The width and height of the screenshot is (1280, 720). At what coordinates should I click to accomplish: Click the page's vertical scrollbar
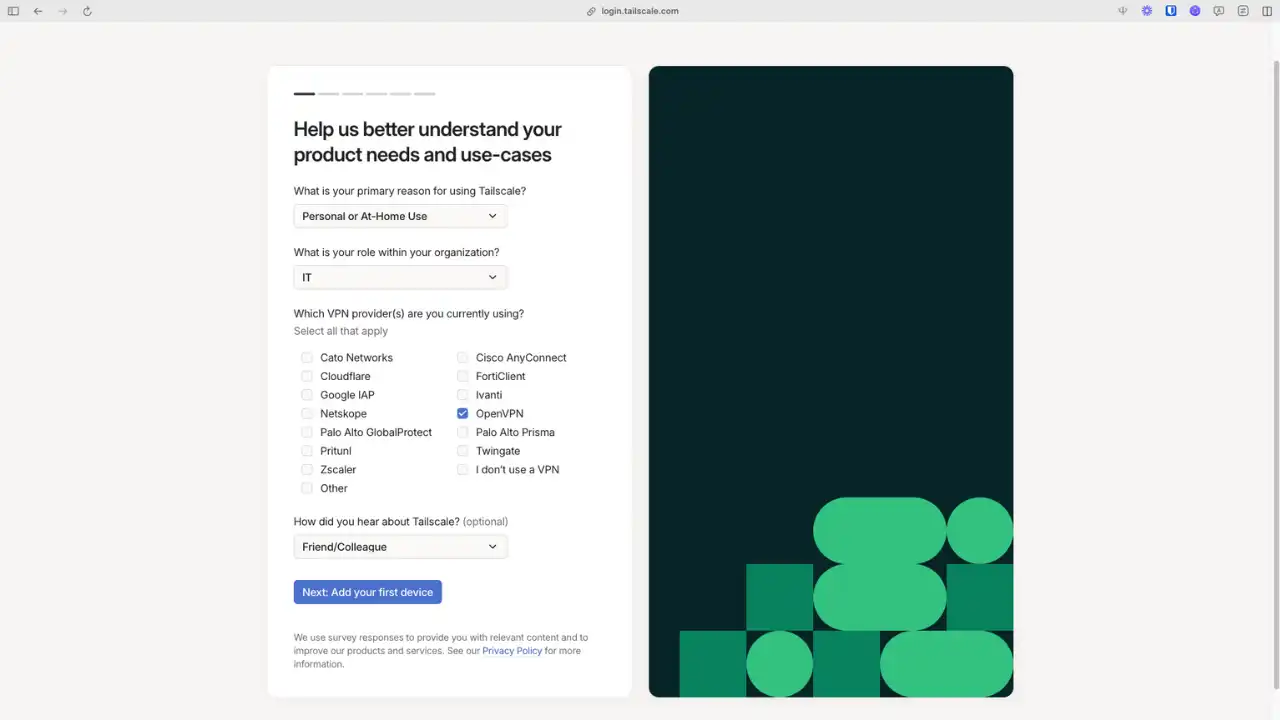(x=1274, y=300)
